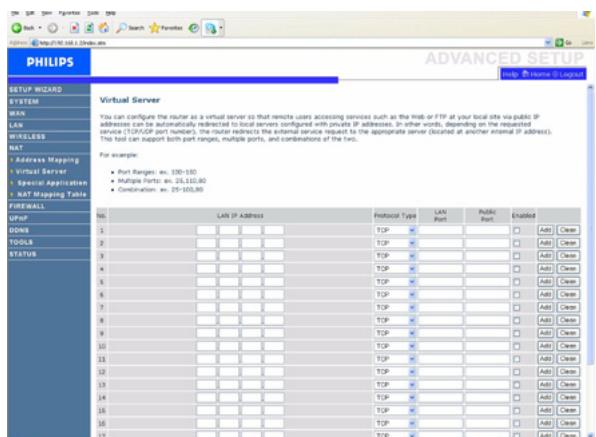Open the Edit menu
Image resolution: width=596 pixels, height=437 pixels.
(30, 13)
